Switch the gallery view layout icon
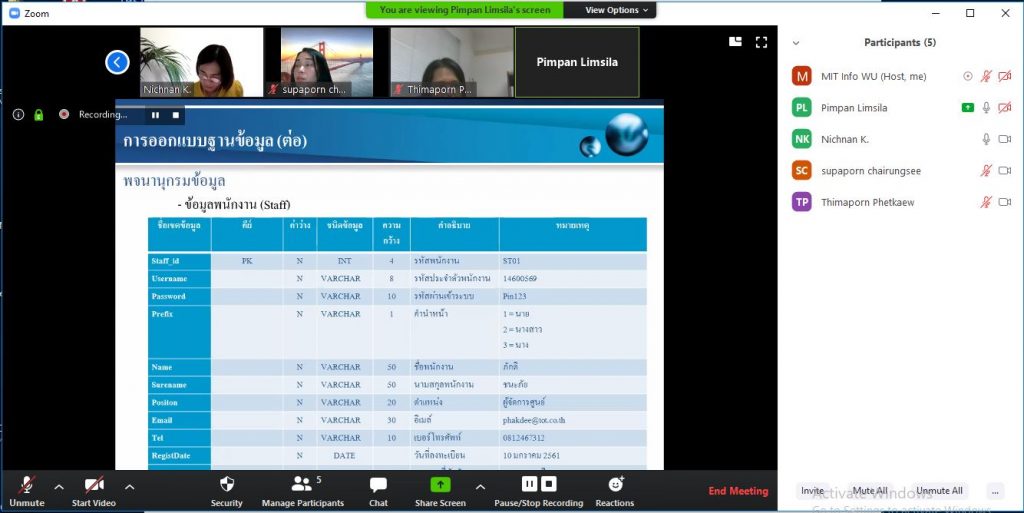1024x513 pixels. coord(735,42)
